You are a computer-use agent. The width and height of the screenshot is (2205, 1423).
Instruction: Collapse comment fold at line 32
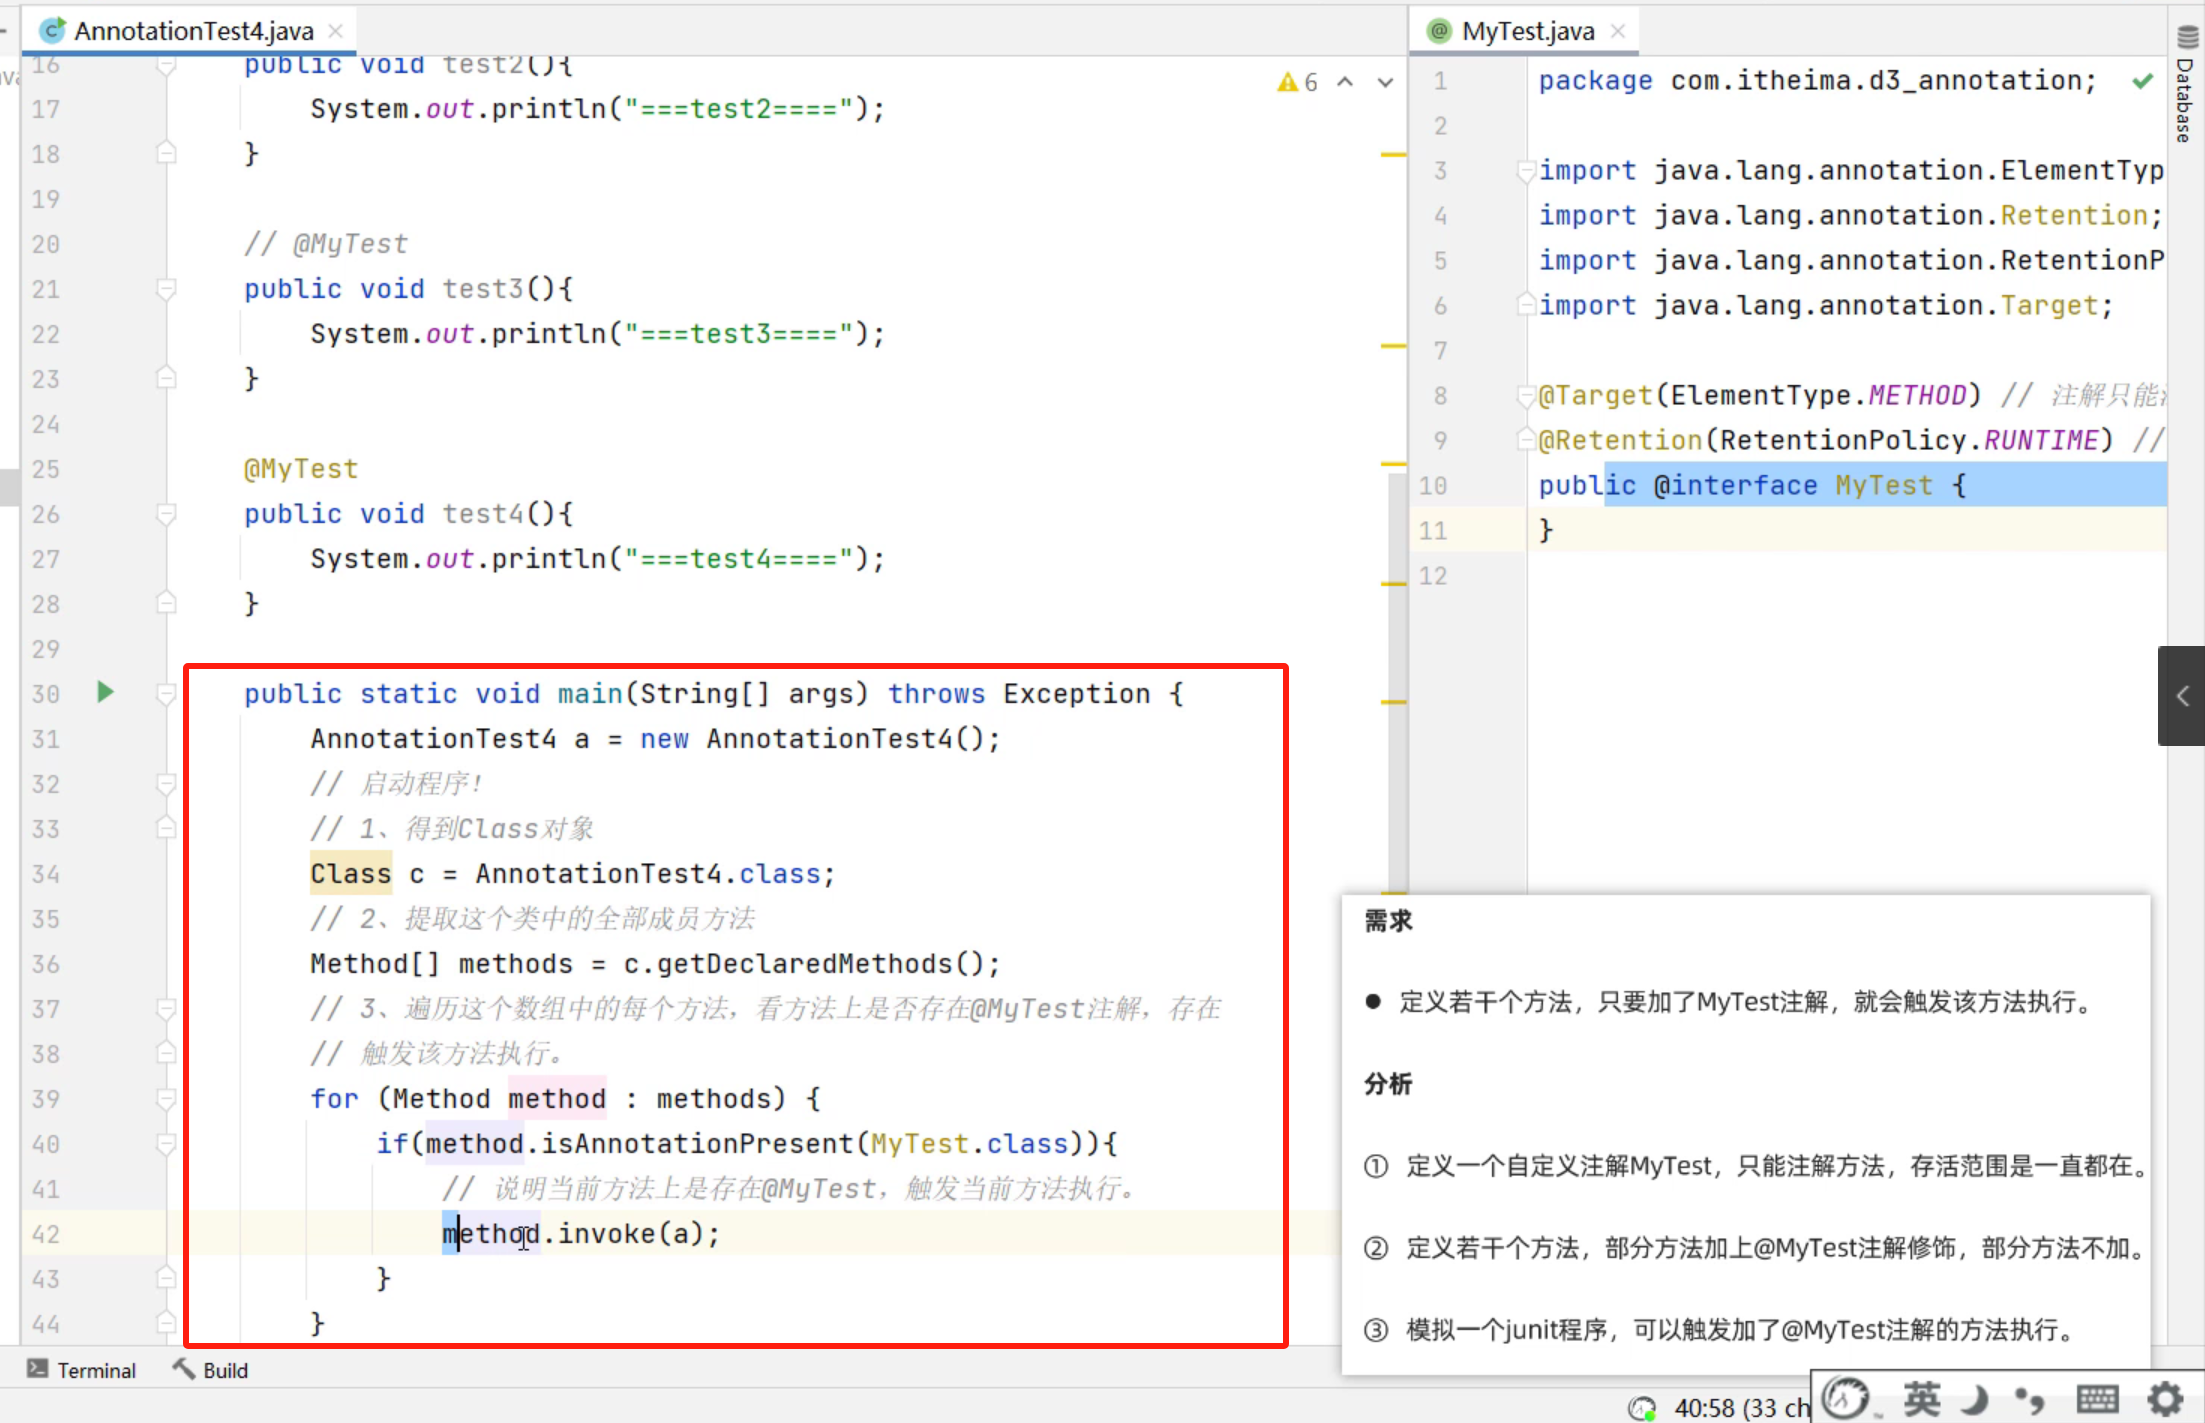[x=167, y=784]
